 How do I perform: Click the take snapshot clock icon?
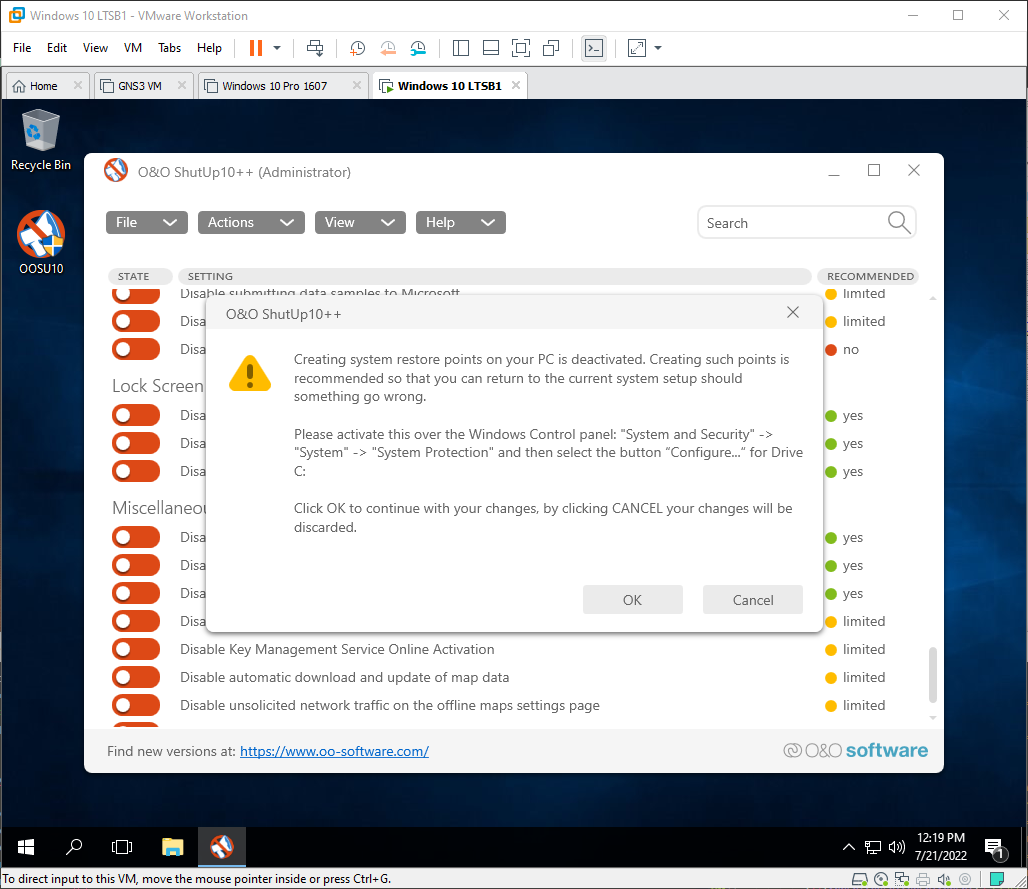coord(357,48)
